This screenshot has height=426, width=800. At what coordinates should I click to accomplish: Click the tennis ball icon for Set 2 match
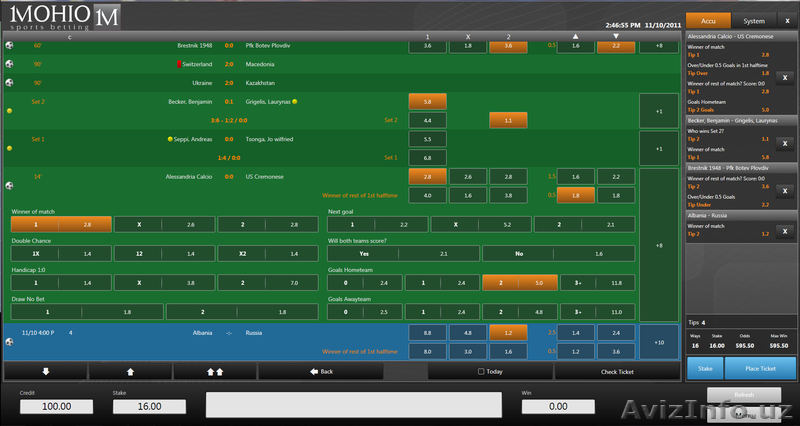pos(10,111)
